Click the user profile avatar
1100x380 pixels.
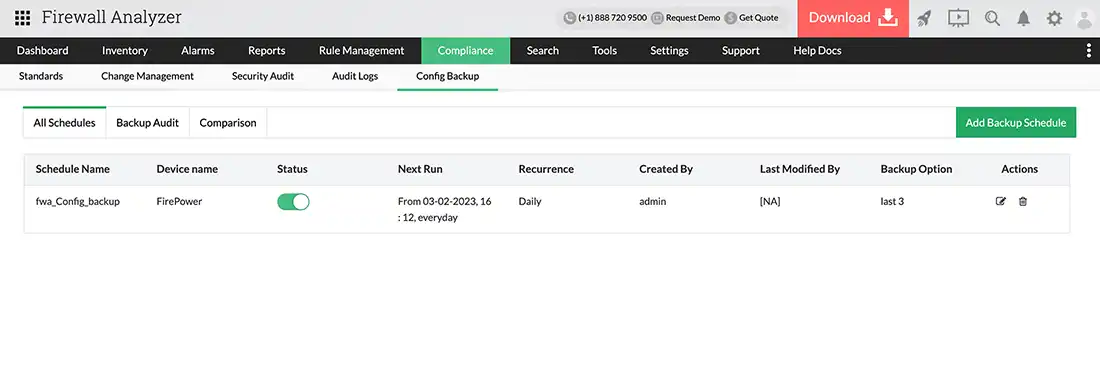pos(1085,18)
